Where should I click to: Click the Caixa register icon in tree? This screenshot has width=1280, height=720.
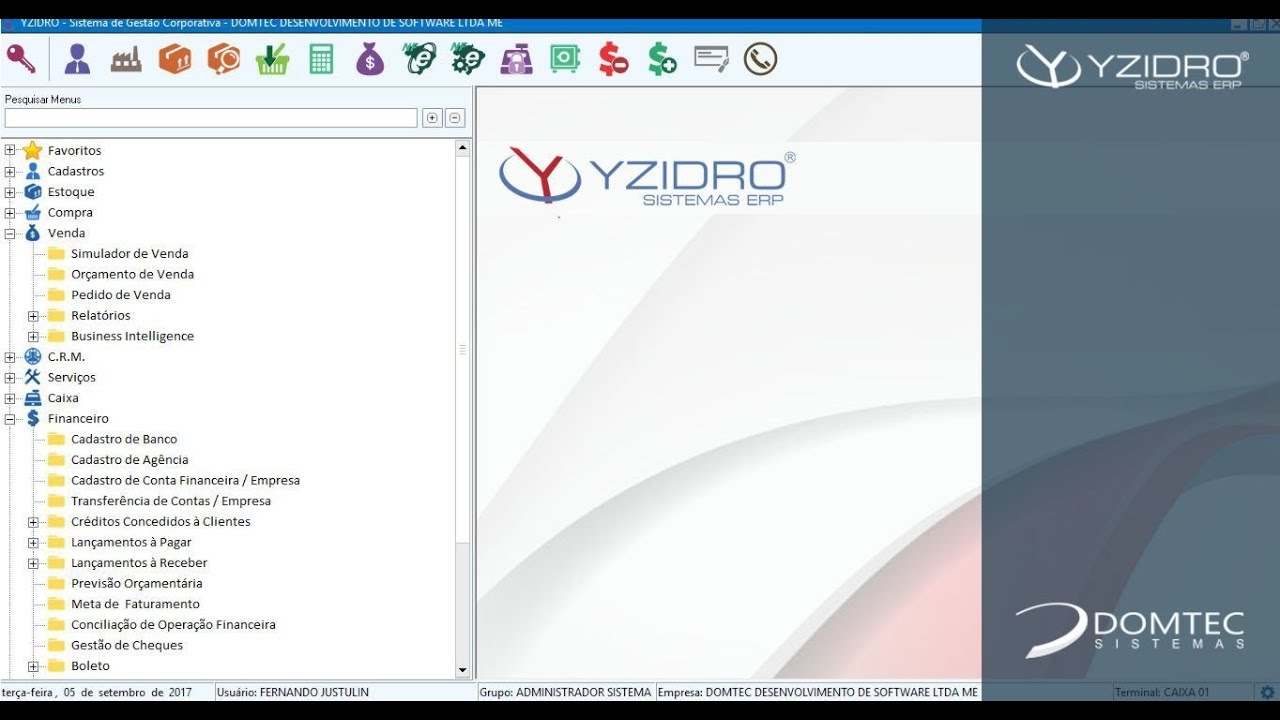click(x=33, y=398)
